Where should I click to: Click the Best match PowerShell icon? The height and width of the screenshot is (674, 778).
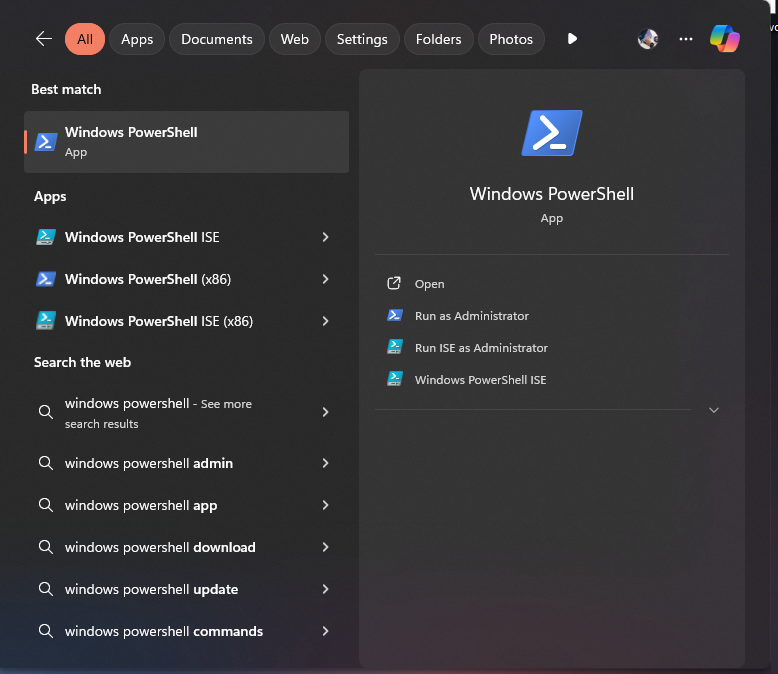pos(46,142)
